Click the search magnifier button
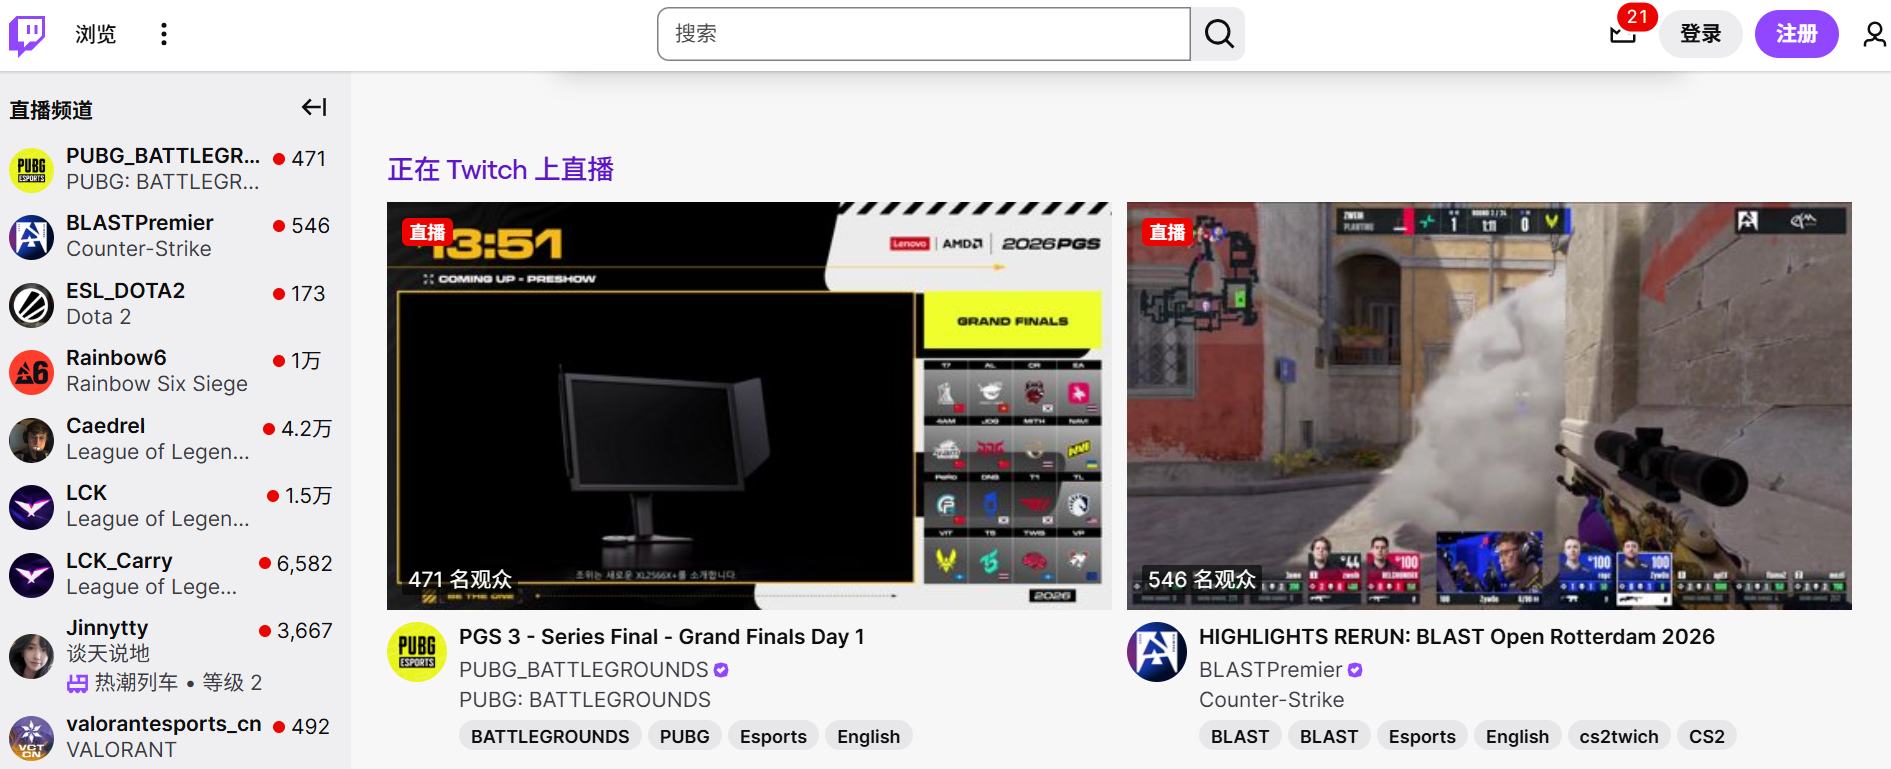The width and height of the screenshot is (1891, 769). [x=1218, y=34]
